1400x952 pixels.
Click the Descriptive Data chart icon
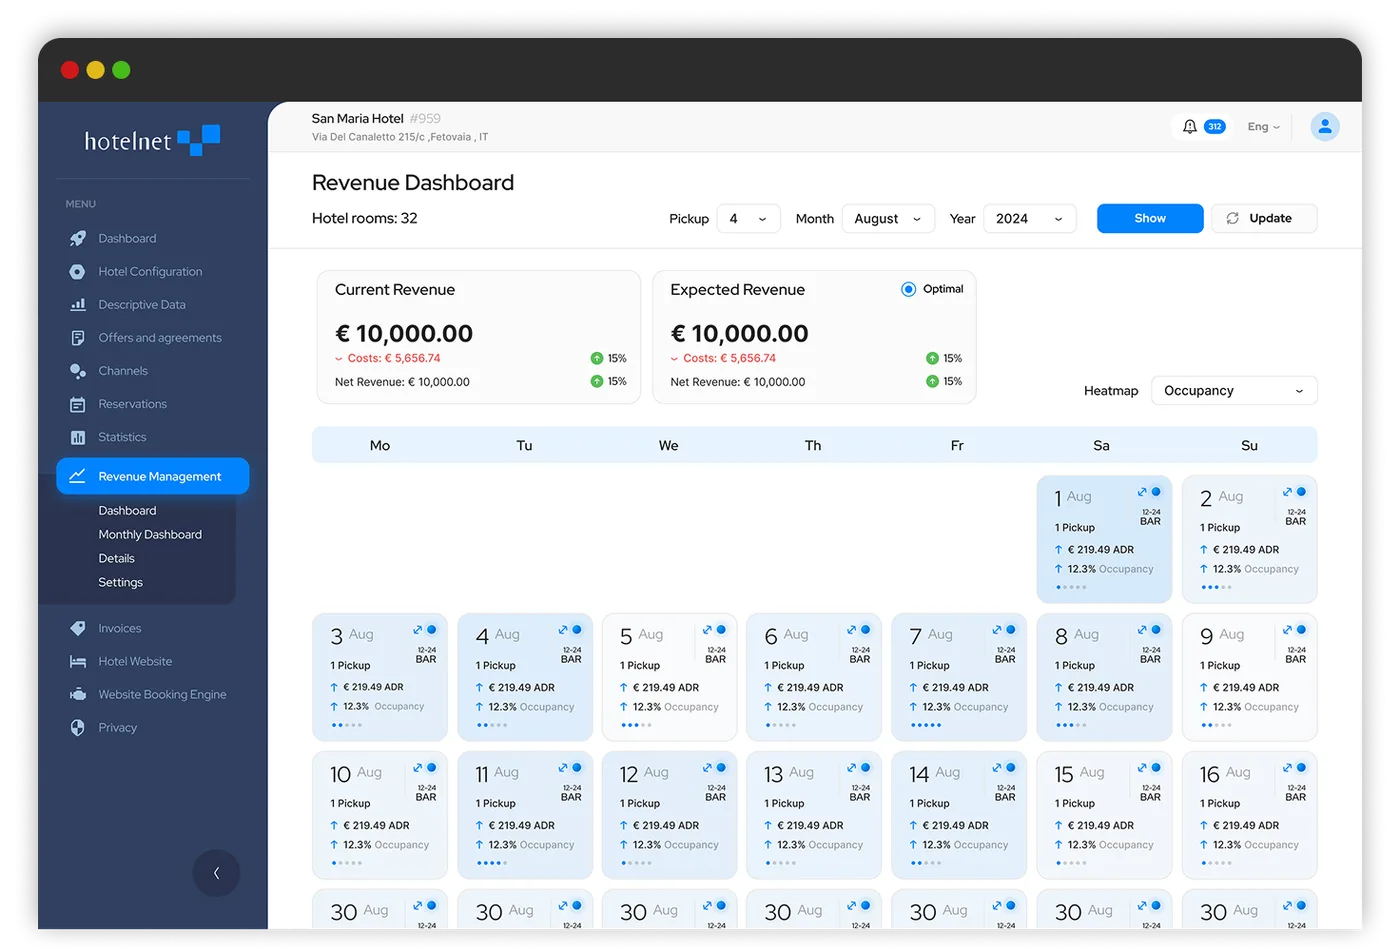pyautogui.click(x=77, y=304)
